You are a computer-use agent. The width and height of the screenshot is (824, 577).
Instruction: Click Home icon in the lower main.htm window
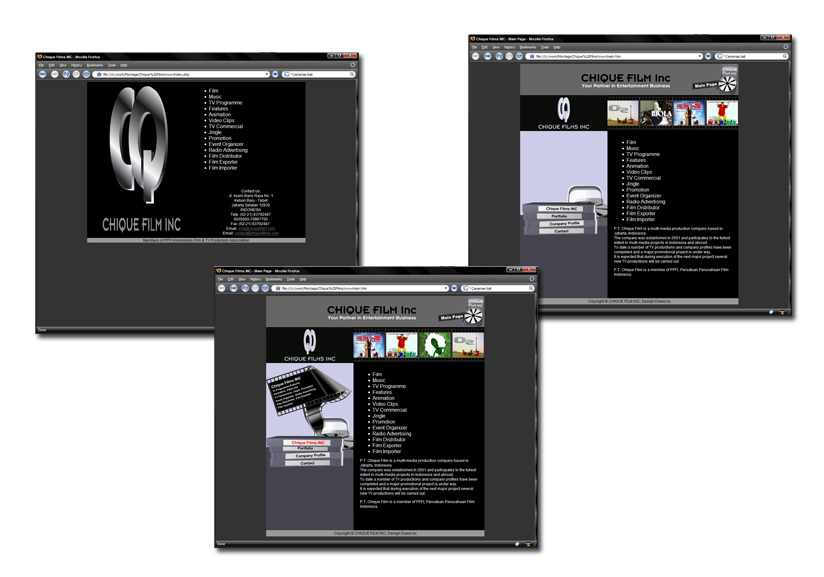point(265,288)
